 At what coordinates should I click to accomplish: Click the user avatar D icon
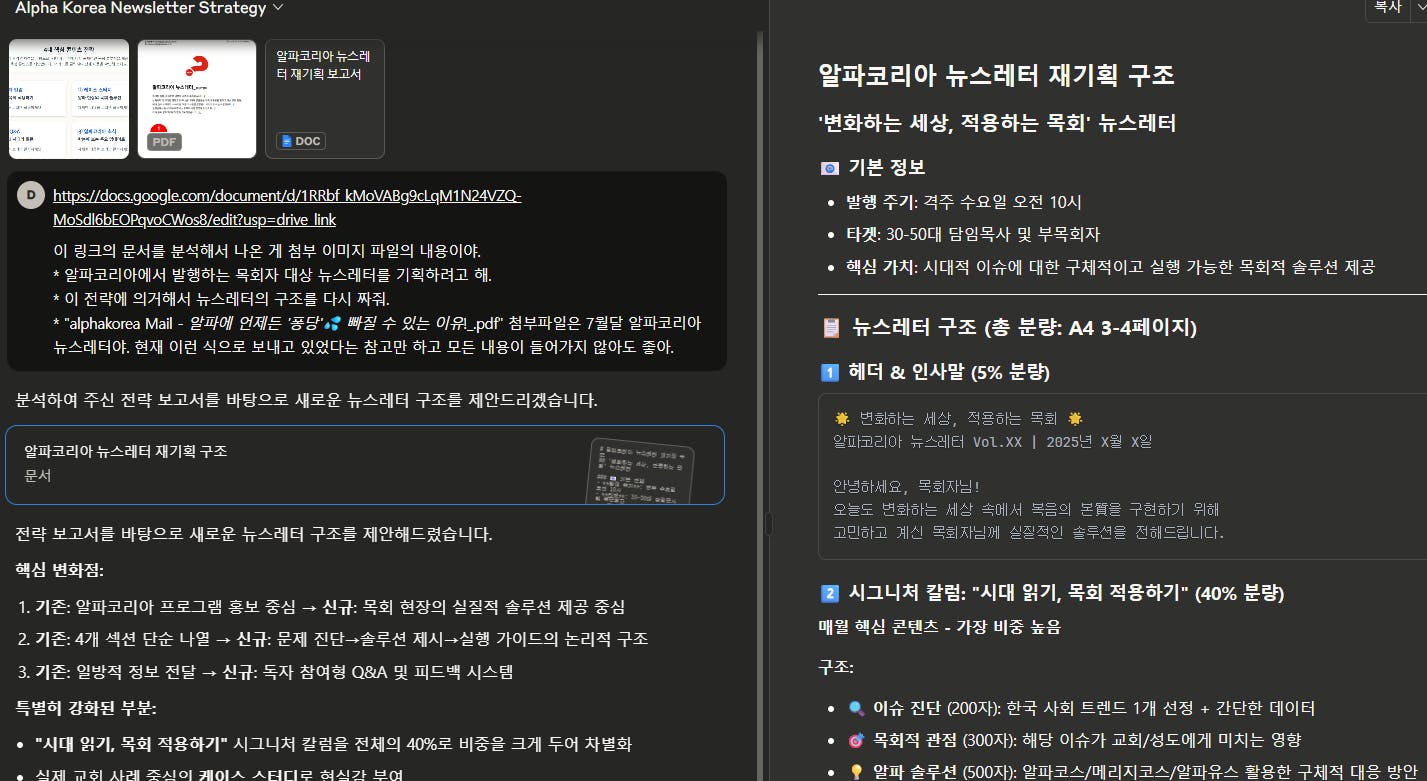pyautogui.click(x=31, y=196)
